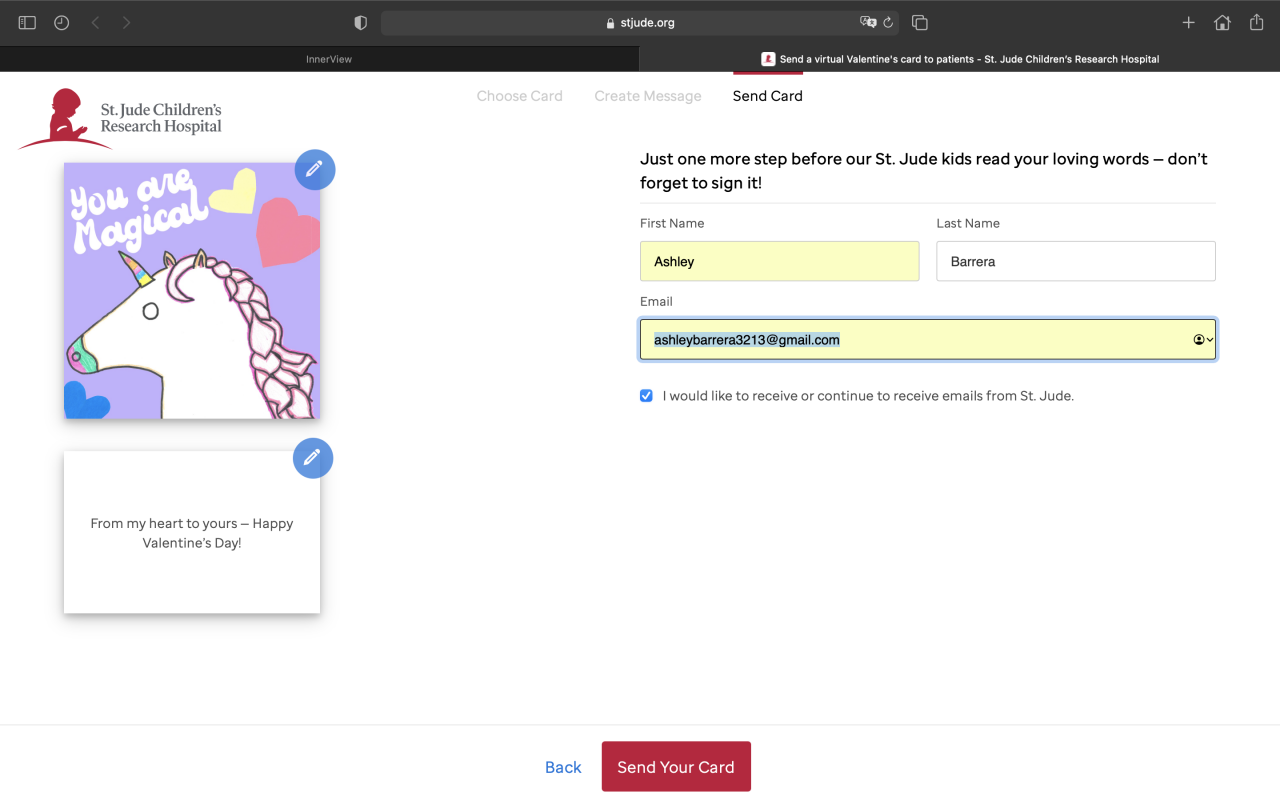
Task: Click the You are Magical unicorn card thumbnail
Action: tap(192, 291)
